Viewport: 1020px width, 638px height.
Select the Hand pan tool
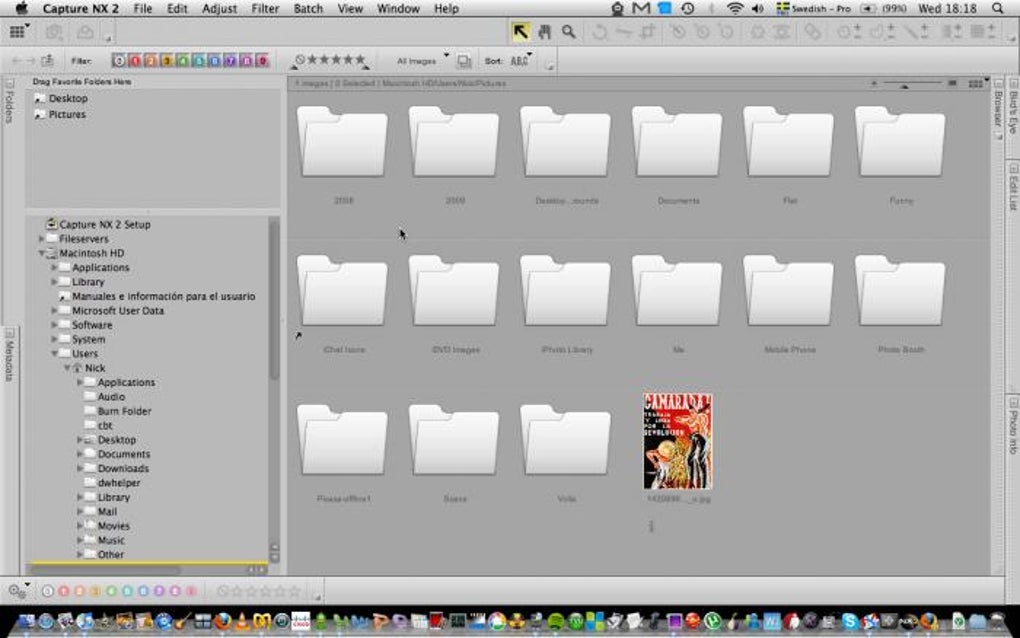(x=544, y=32)
